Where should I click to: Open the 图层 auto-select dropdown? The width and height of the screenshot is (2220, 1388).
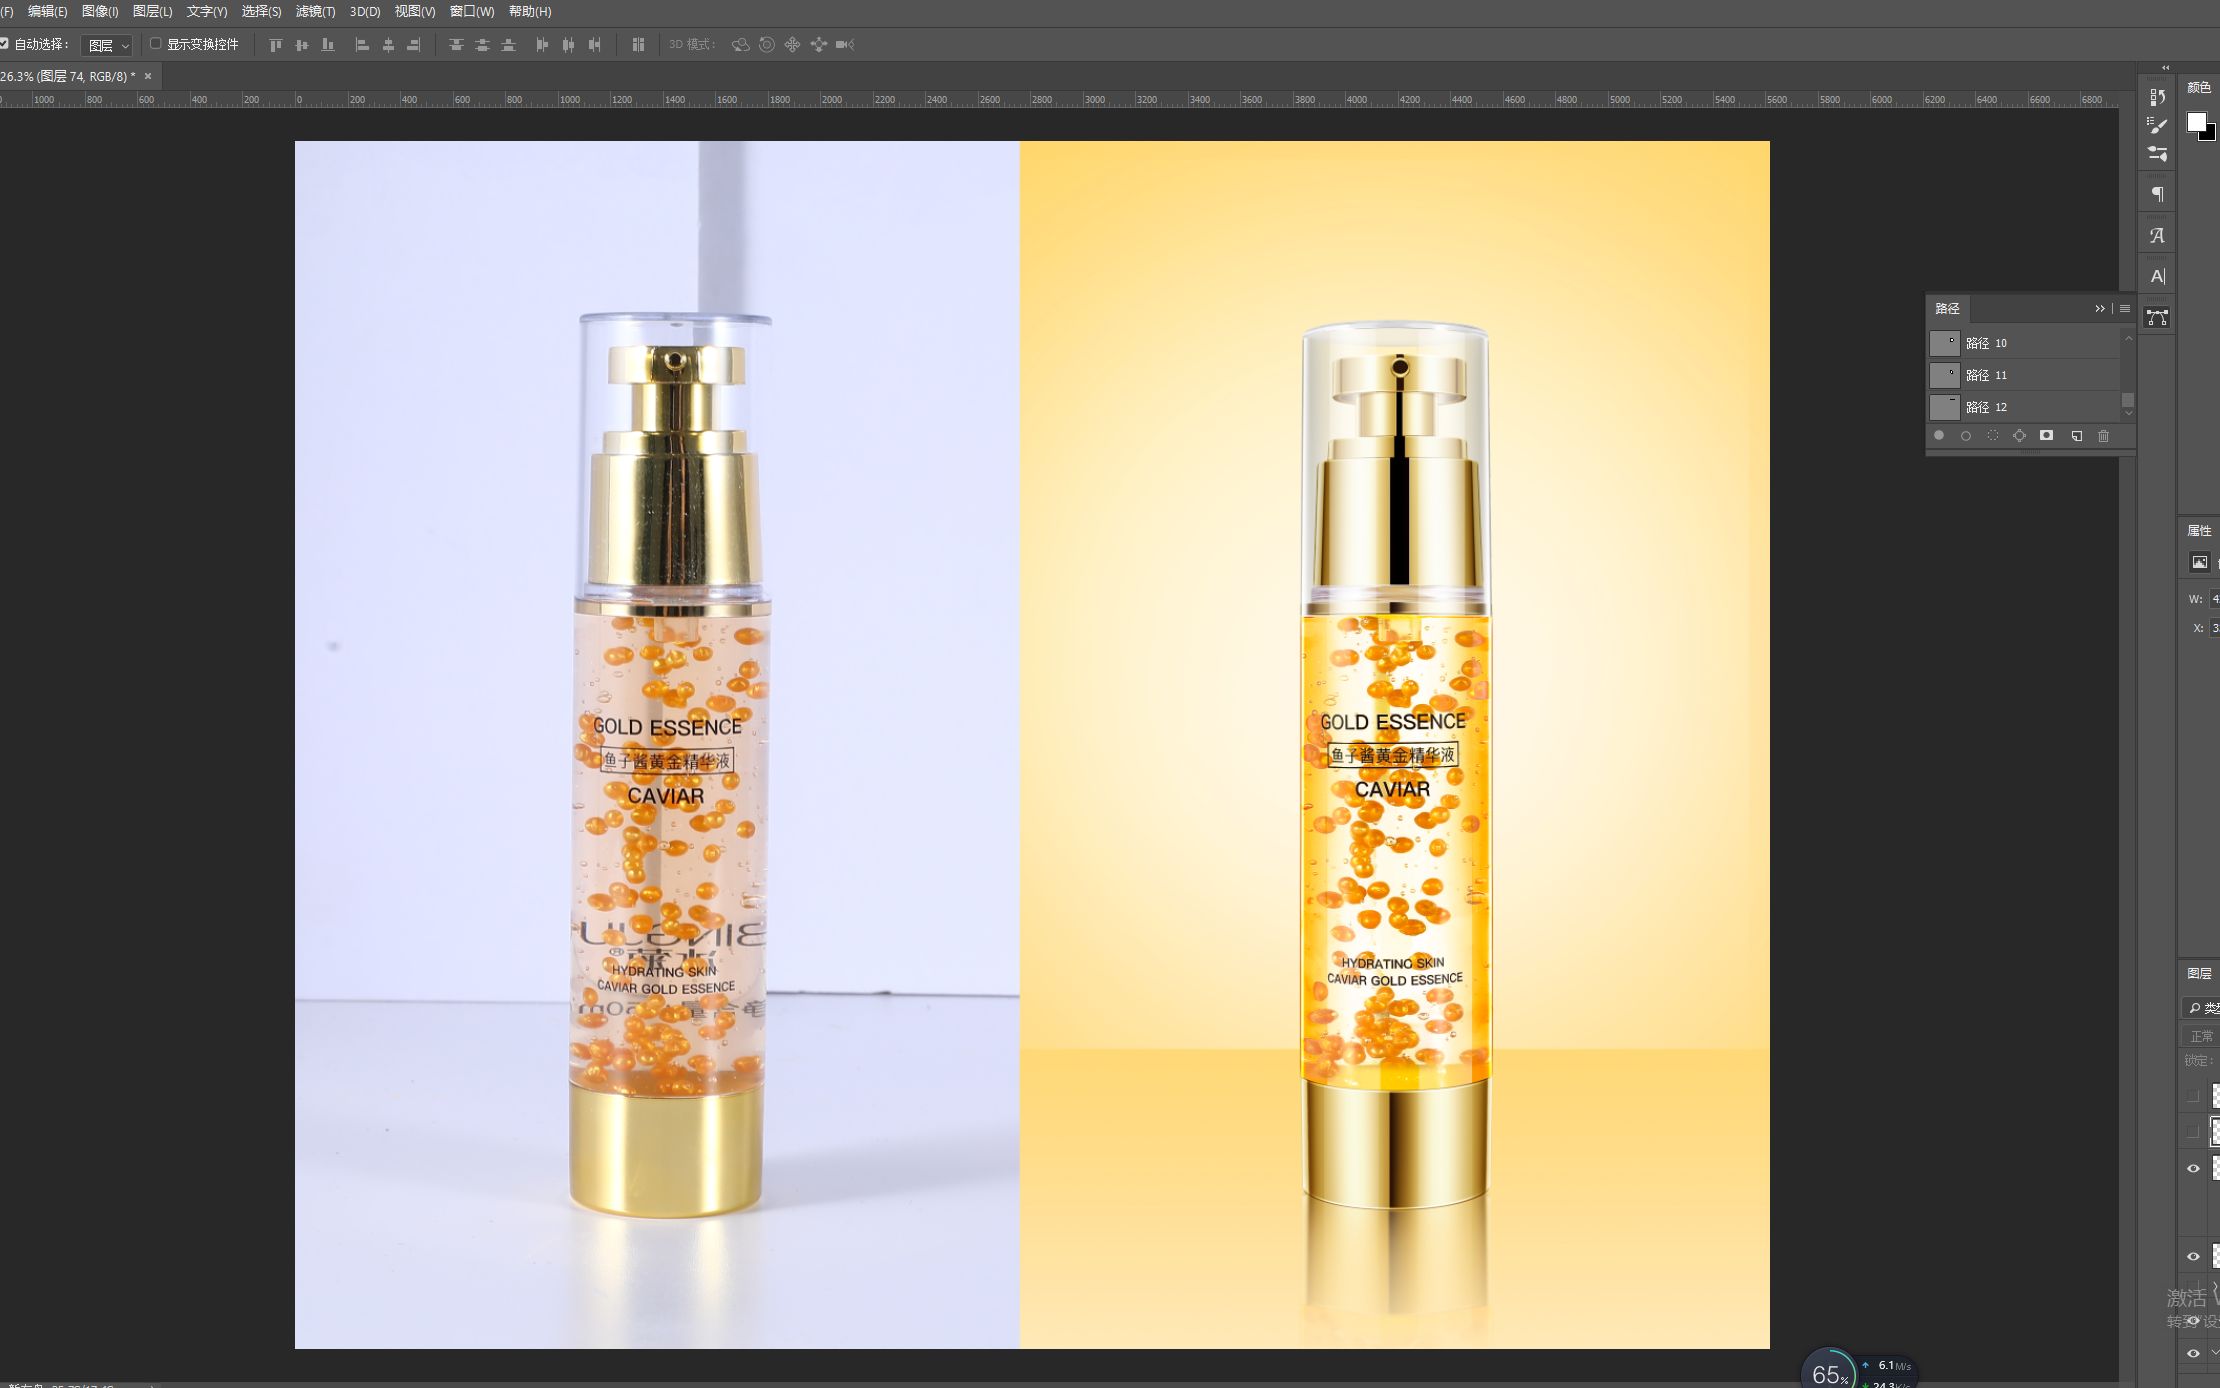click(x=107, y=45)
